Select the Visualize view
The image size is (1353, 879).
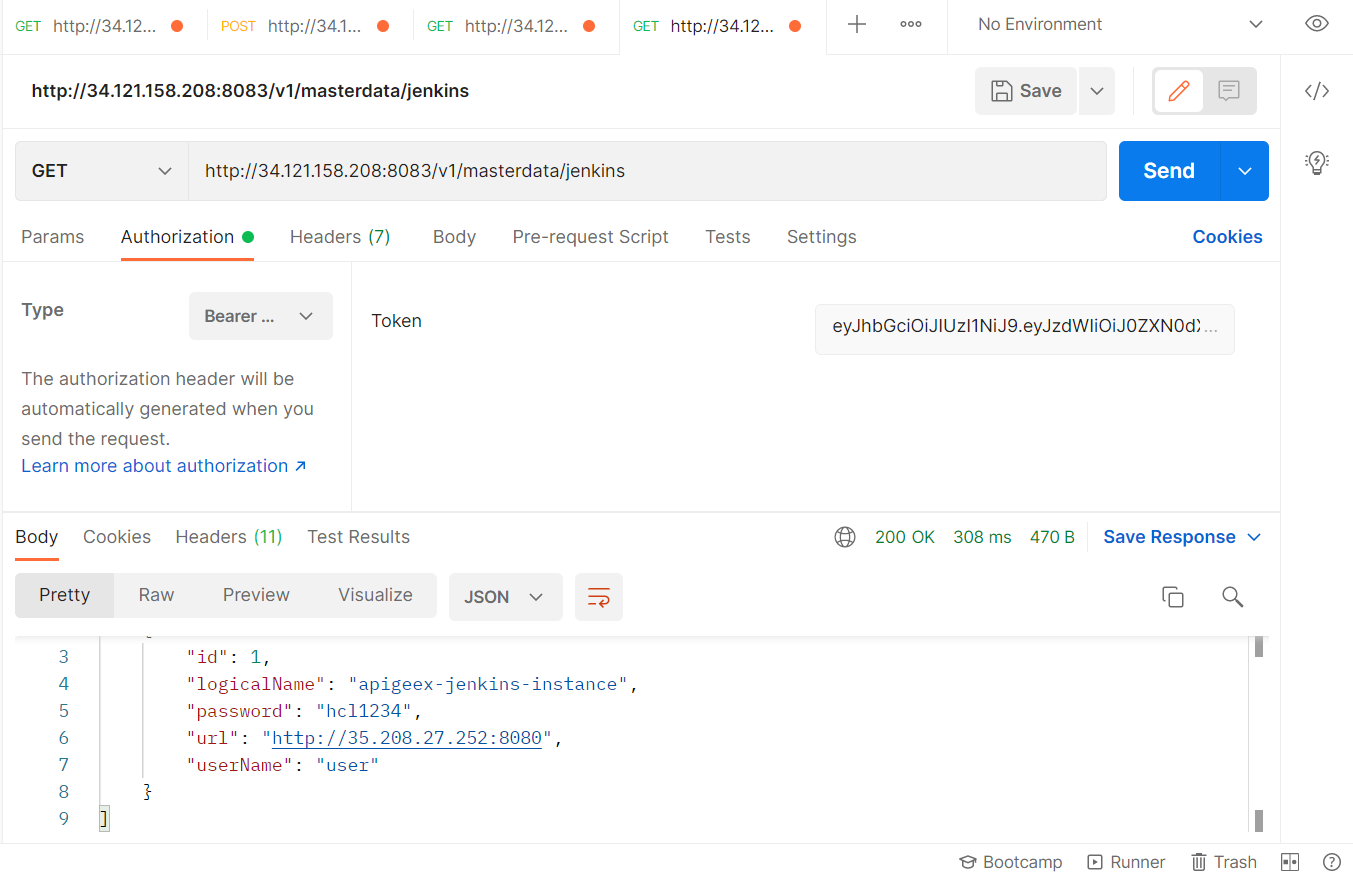click(x=375, y=595)
